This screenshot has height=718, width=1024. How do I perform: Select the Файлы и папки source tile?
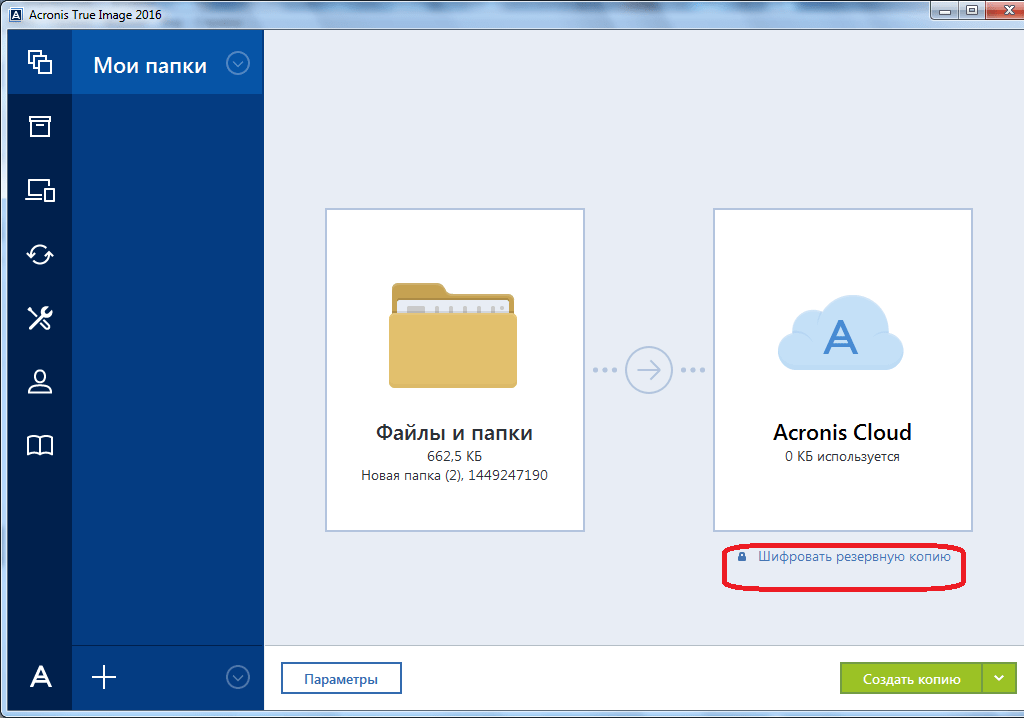(455, 370)
